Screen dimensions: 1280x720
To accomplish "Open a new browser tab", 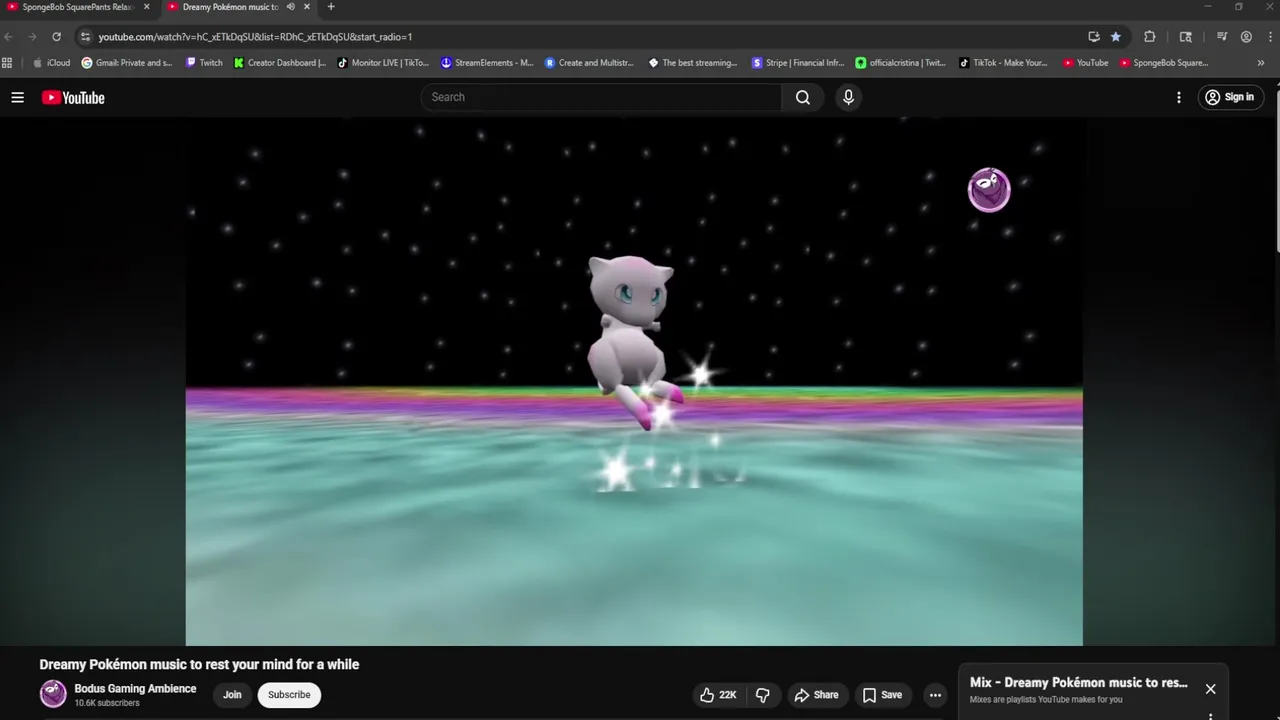I will (331, 7).
